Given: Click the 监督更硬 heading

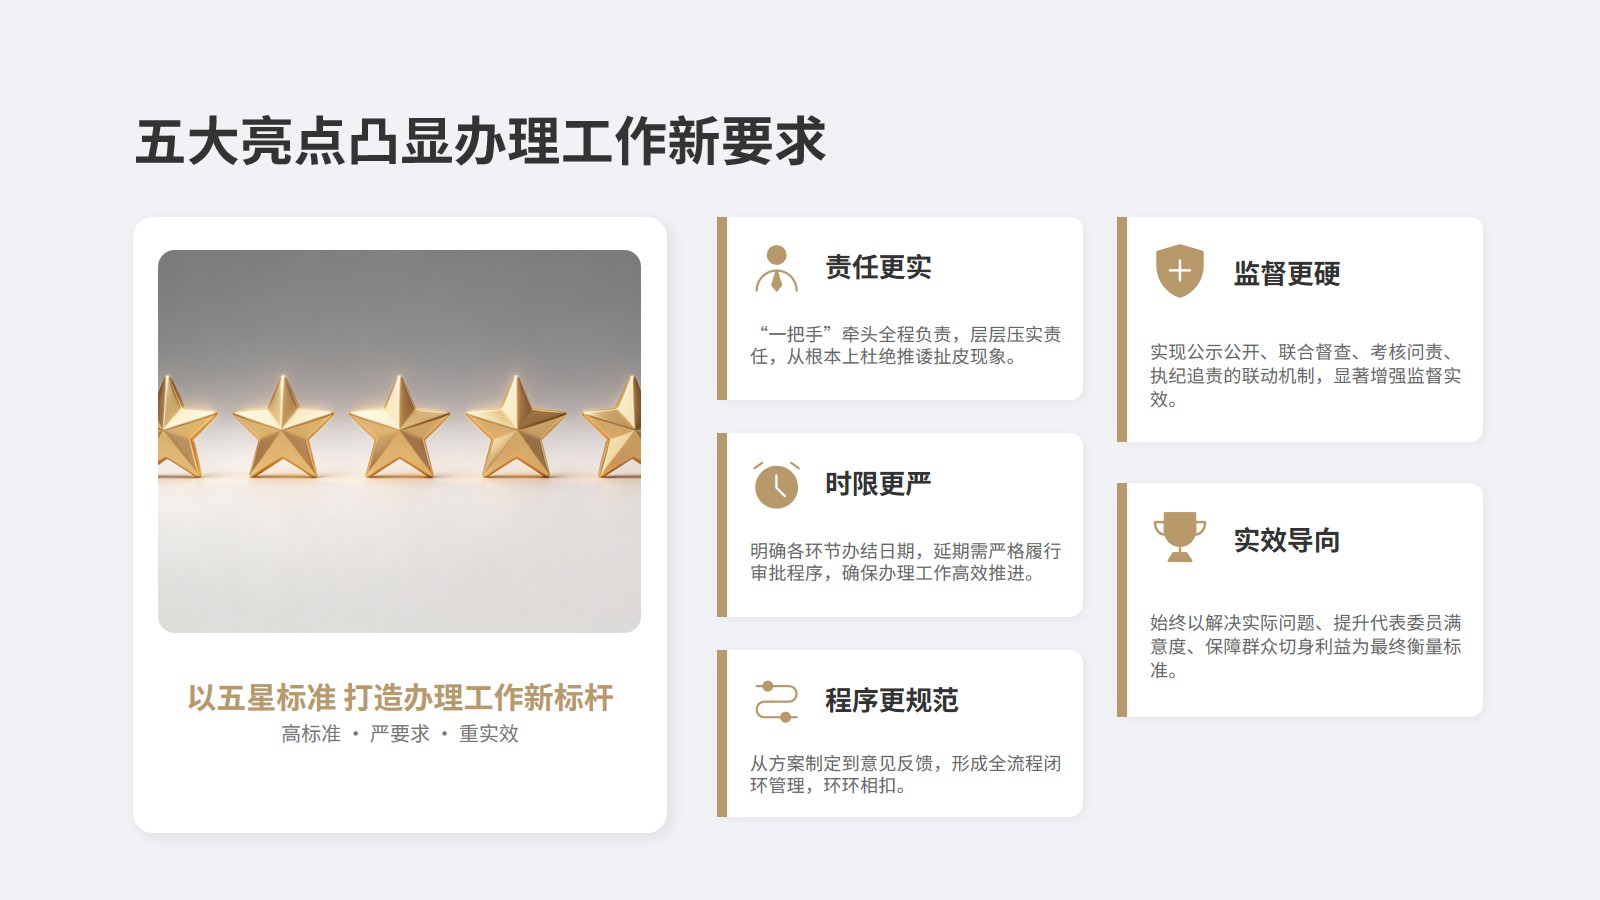Looking at the screenshot, I should pyautogui.click(x=1287, y=273).
